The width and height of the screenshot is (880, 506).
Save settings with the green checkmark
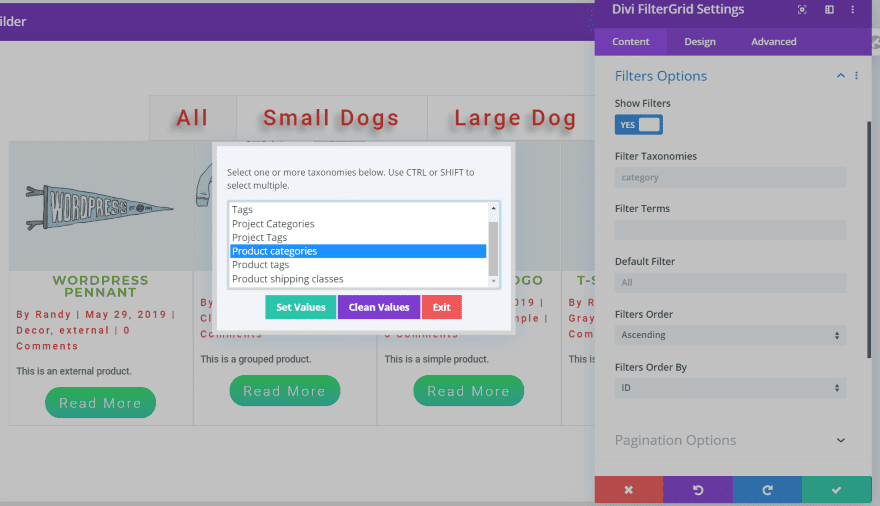tap(836, 490)
